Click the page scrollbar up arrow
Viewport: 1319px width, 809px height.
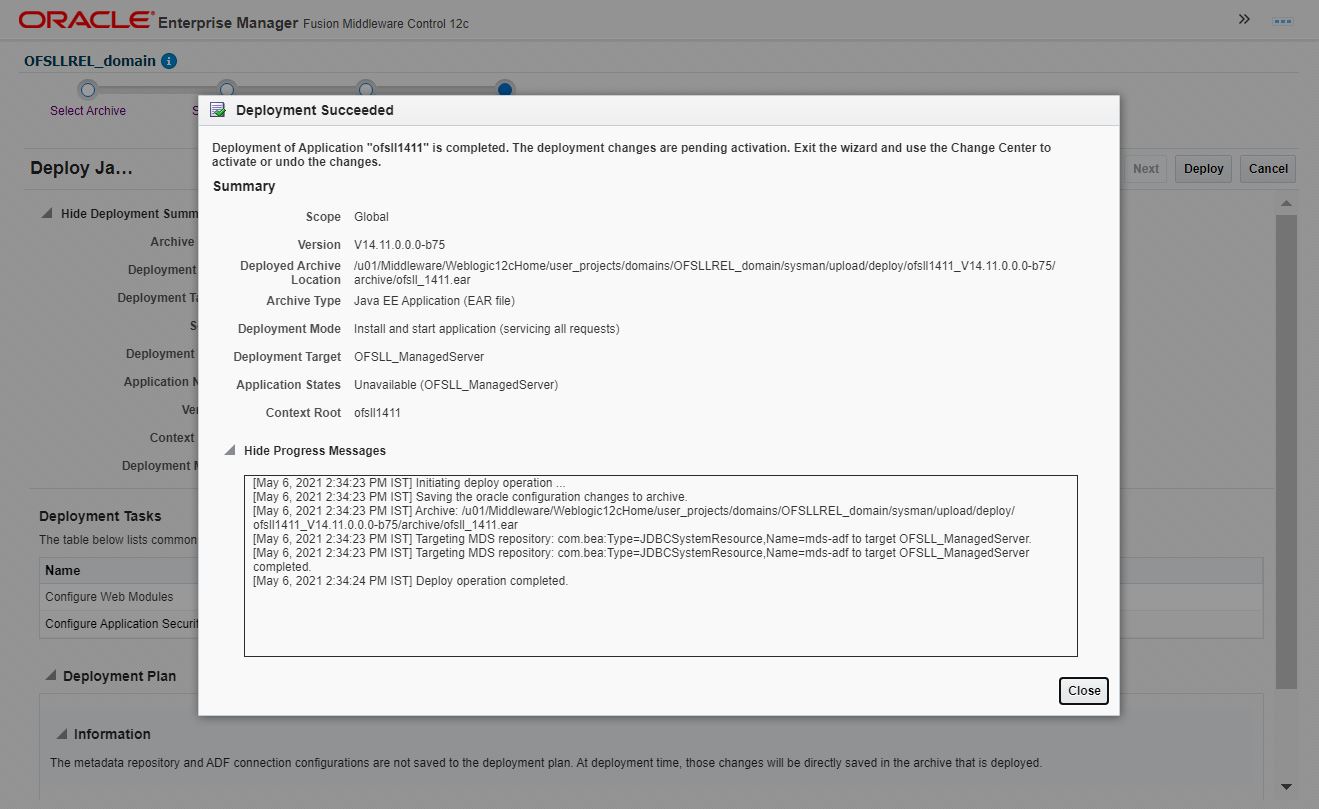[1286, 203]
